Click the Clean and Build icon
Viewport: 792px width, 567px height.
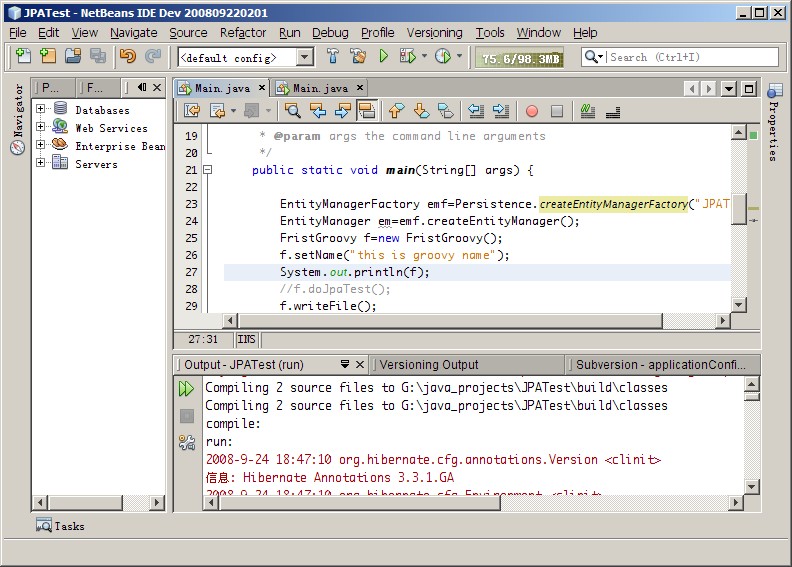[x=358, y=56]
